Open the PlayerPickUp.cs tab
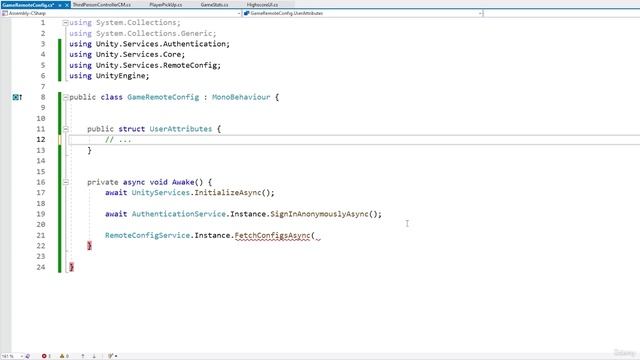 165,5
